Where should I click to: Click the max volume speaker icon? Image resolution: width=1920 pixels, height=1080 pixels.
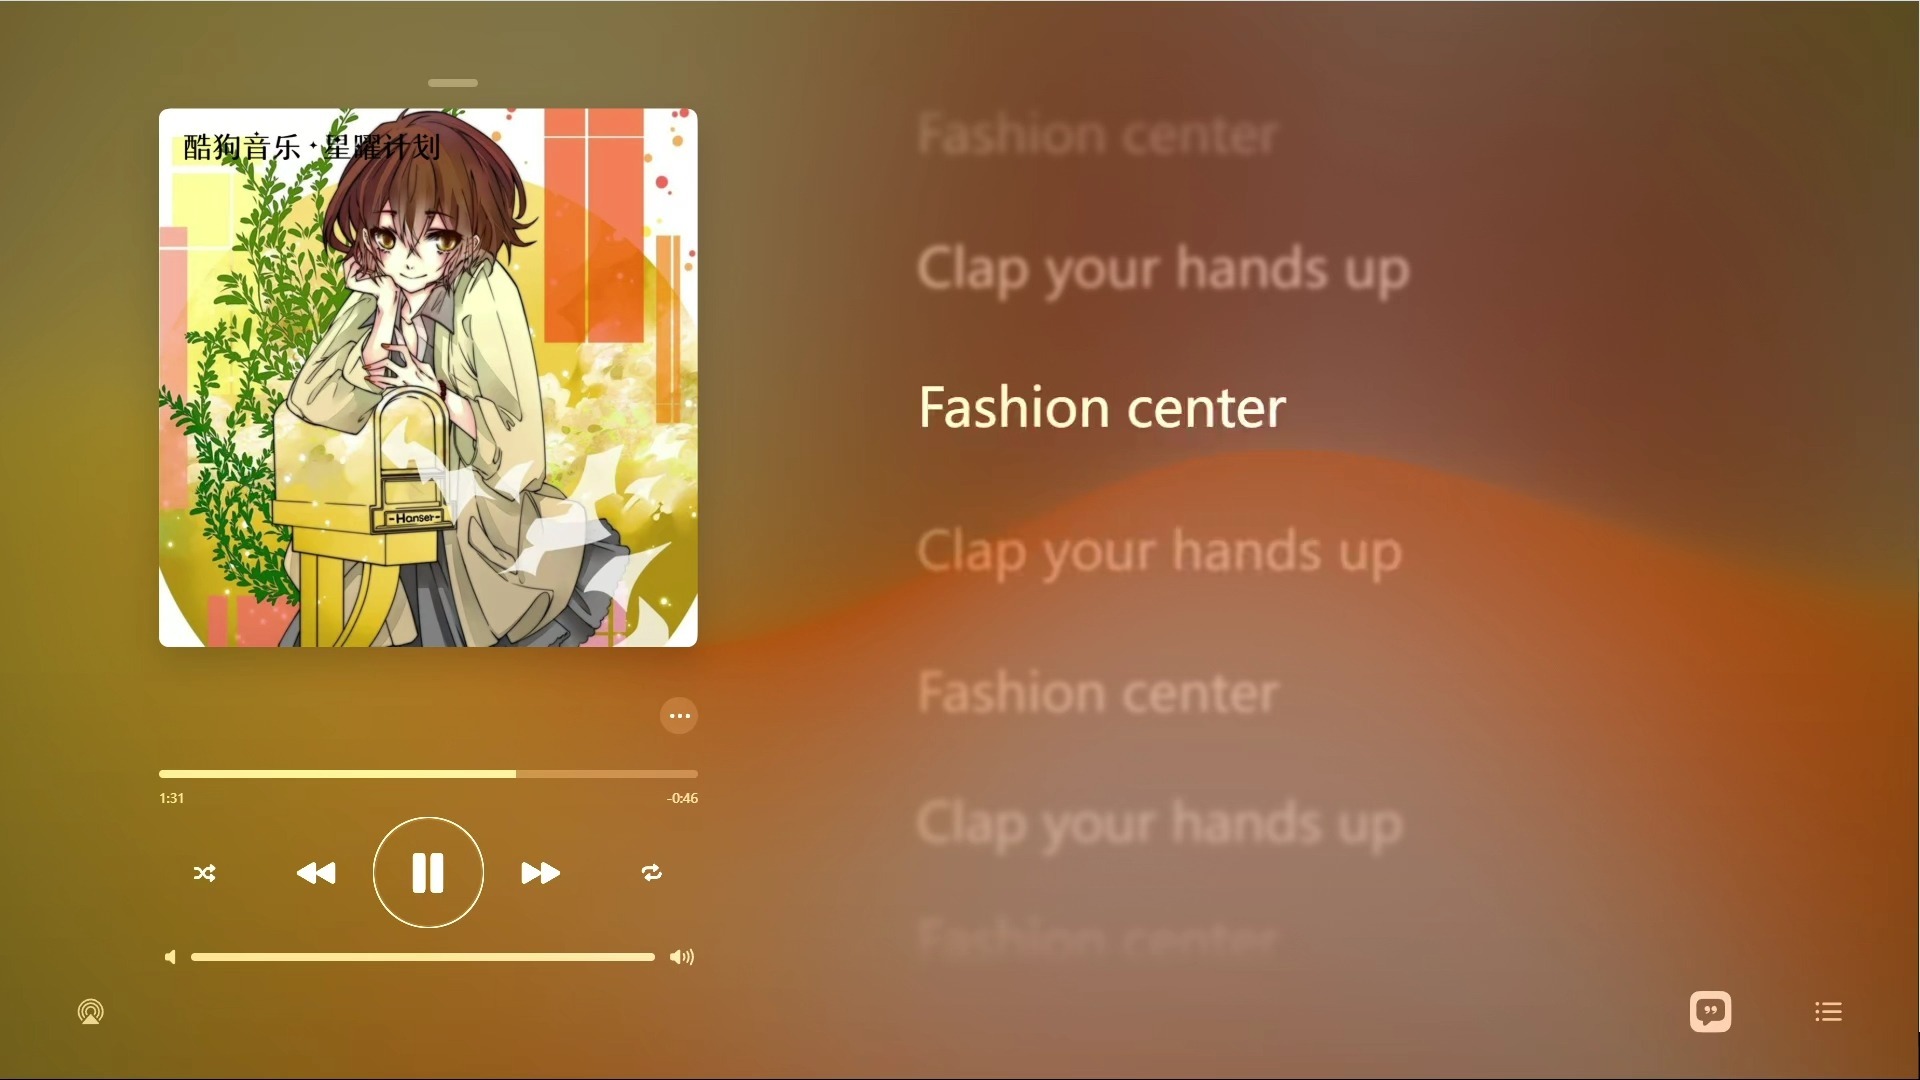(682, 957)
